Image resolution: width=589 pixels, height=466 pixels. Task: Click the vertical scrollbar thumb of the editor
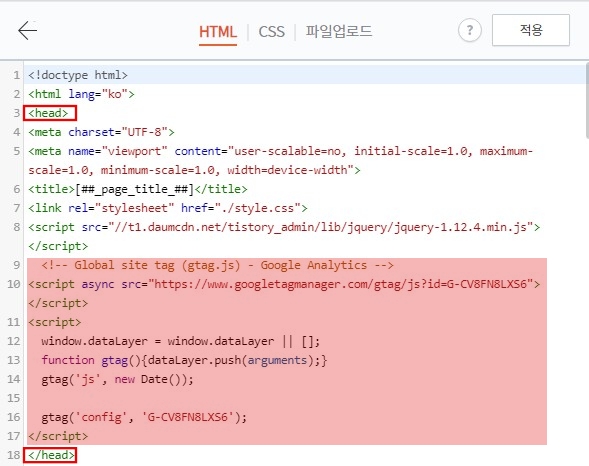[x=586, y=101]
